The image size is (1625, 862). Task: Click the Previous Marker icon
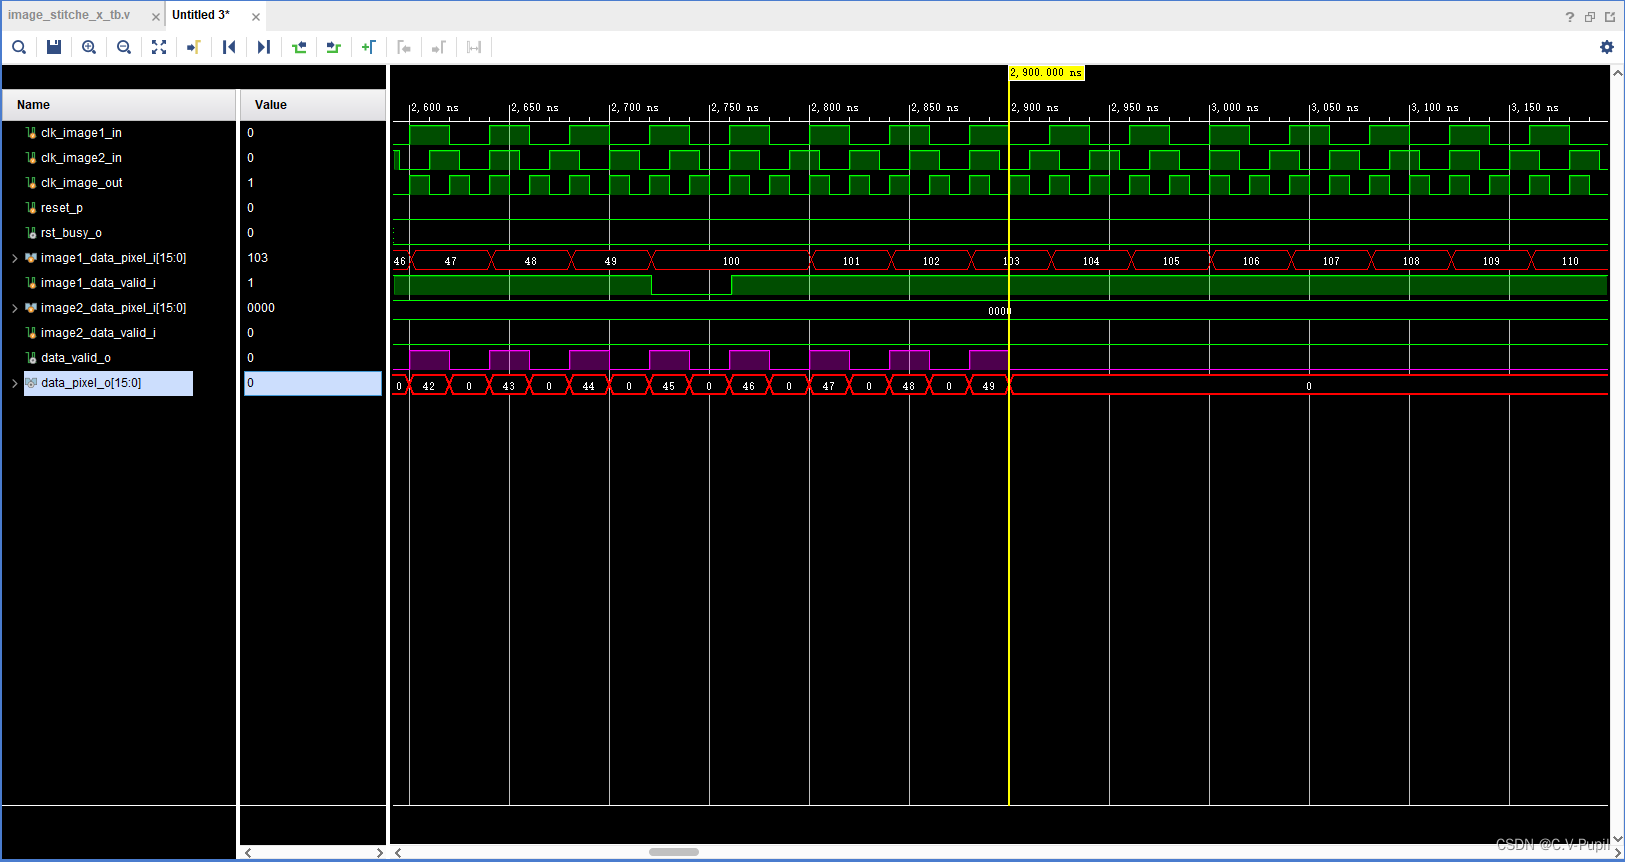point(404,47)
